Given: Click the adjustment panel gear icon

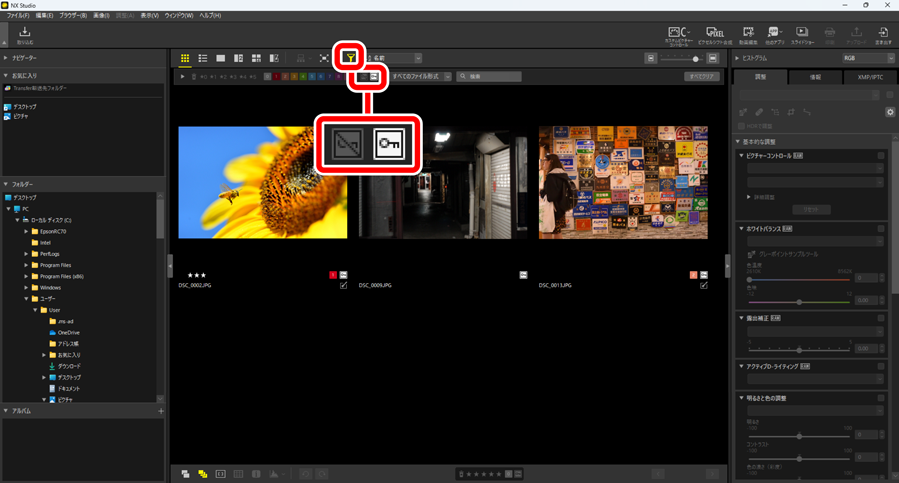Looking at the screenshot, I should (890, 112).
